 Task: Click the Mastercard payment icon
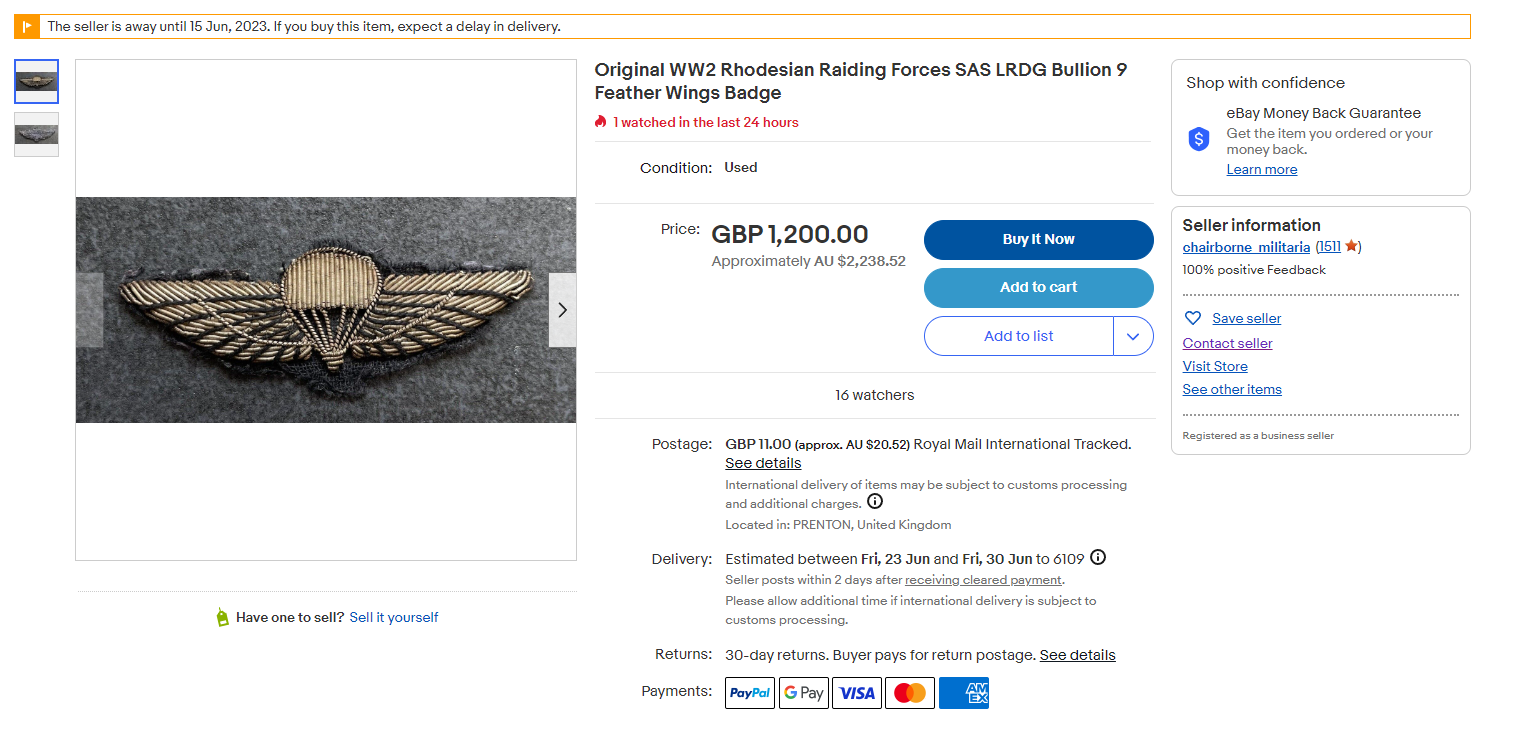910,693
